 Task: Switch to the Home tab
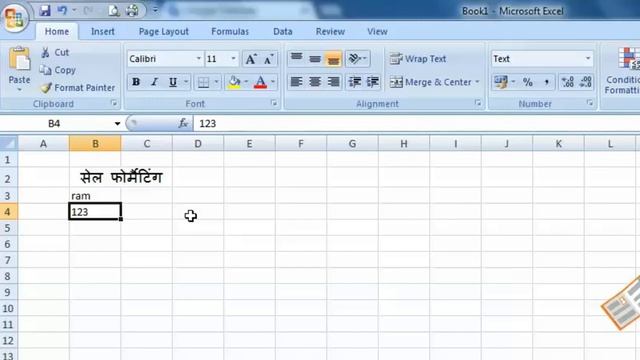[57, 31]
